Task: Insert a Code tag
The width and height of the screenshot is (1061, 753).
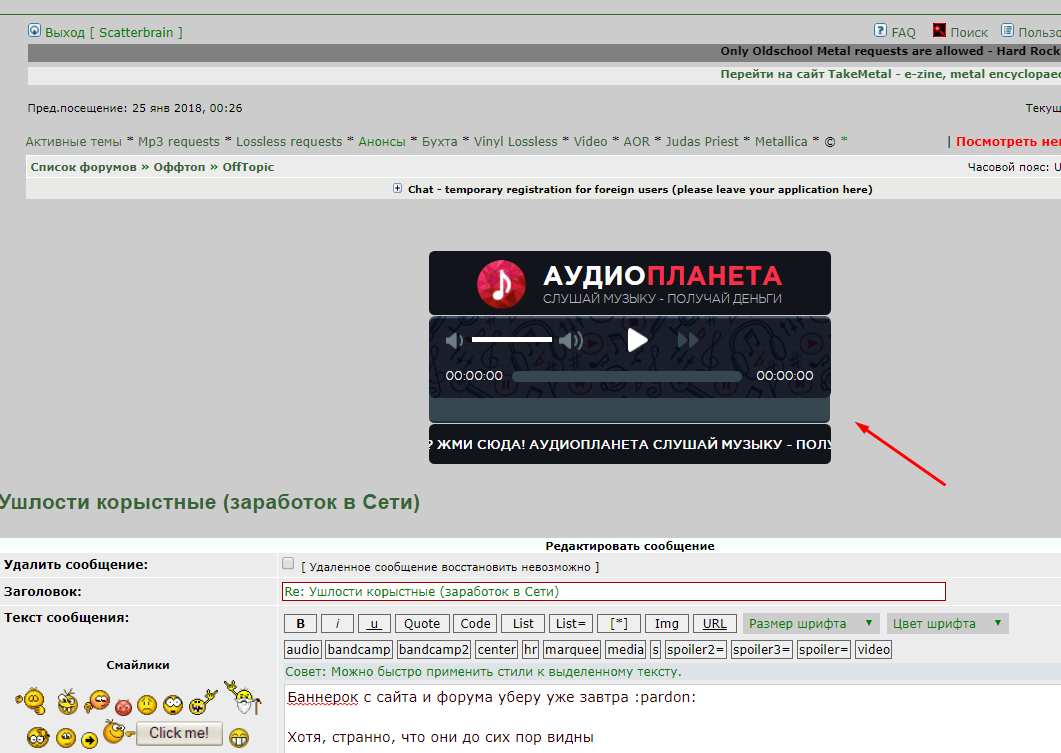Action: (x=475, y=623)
